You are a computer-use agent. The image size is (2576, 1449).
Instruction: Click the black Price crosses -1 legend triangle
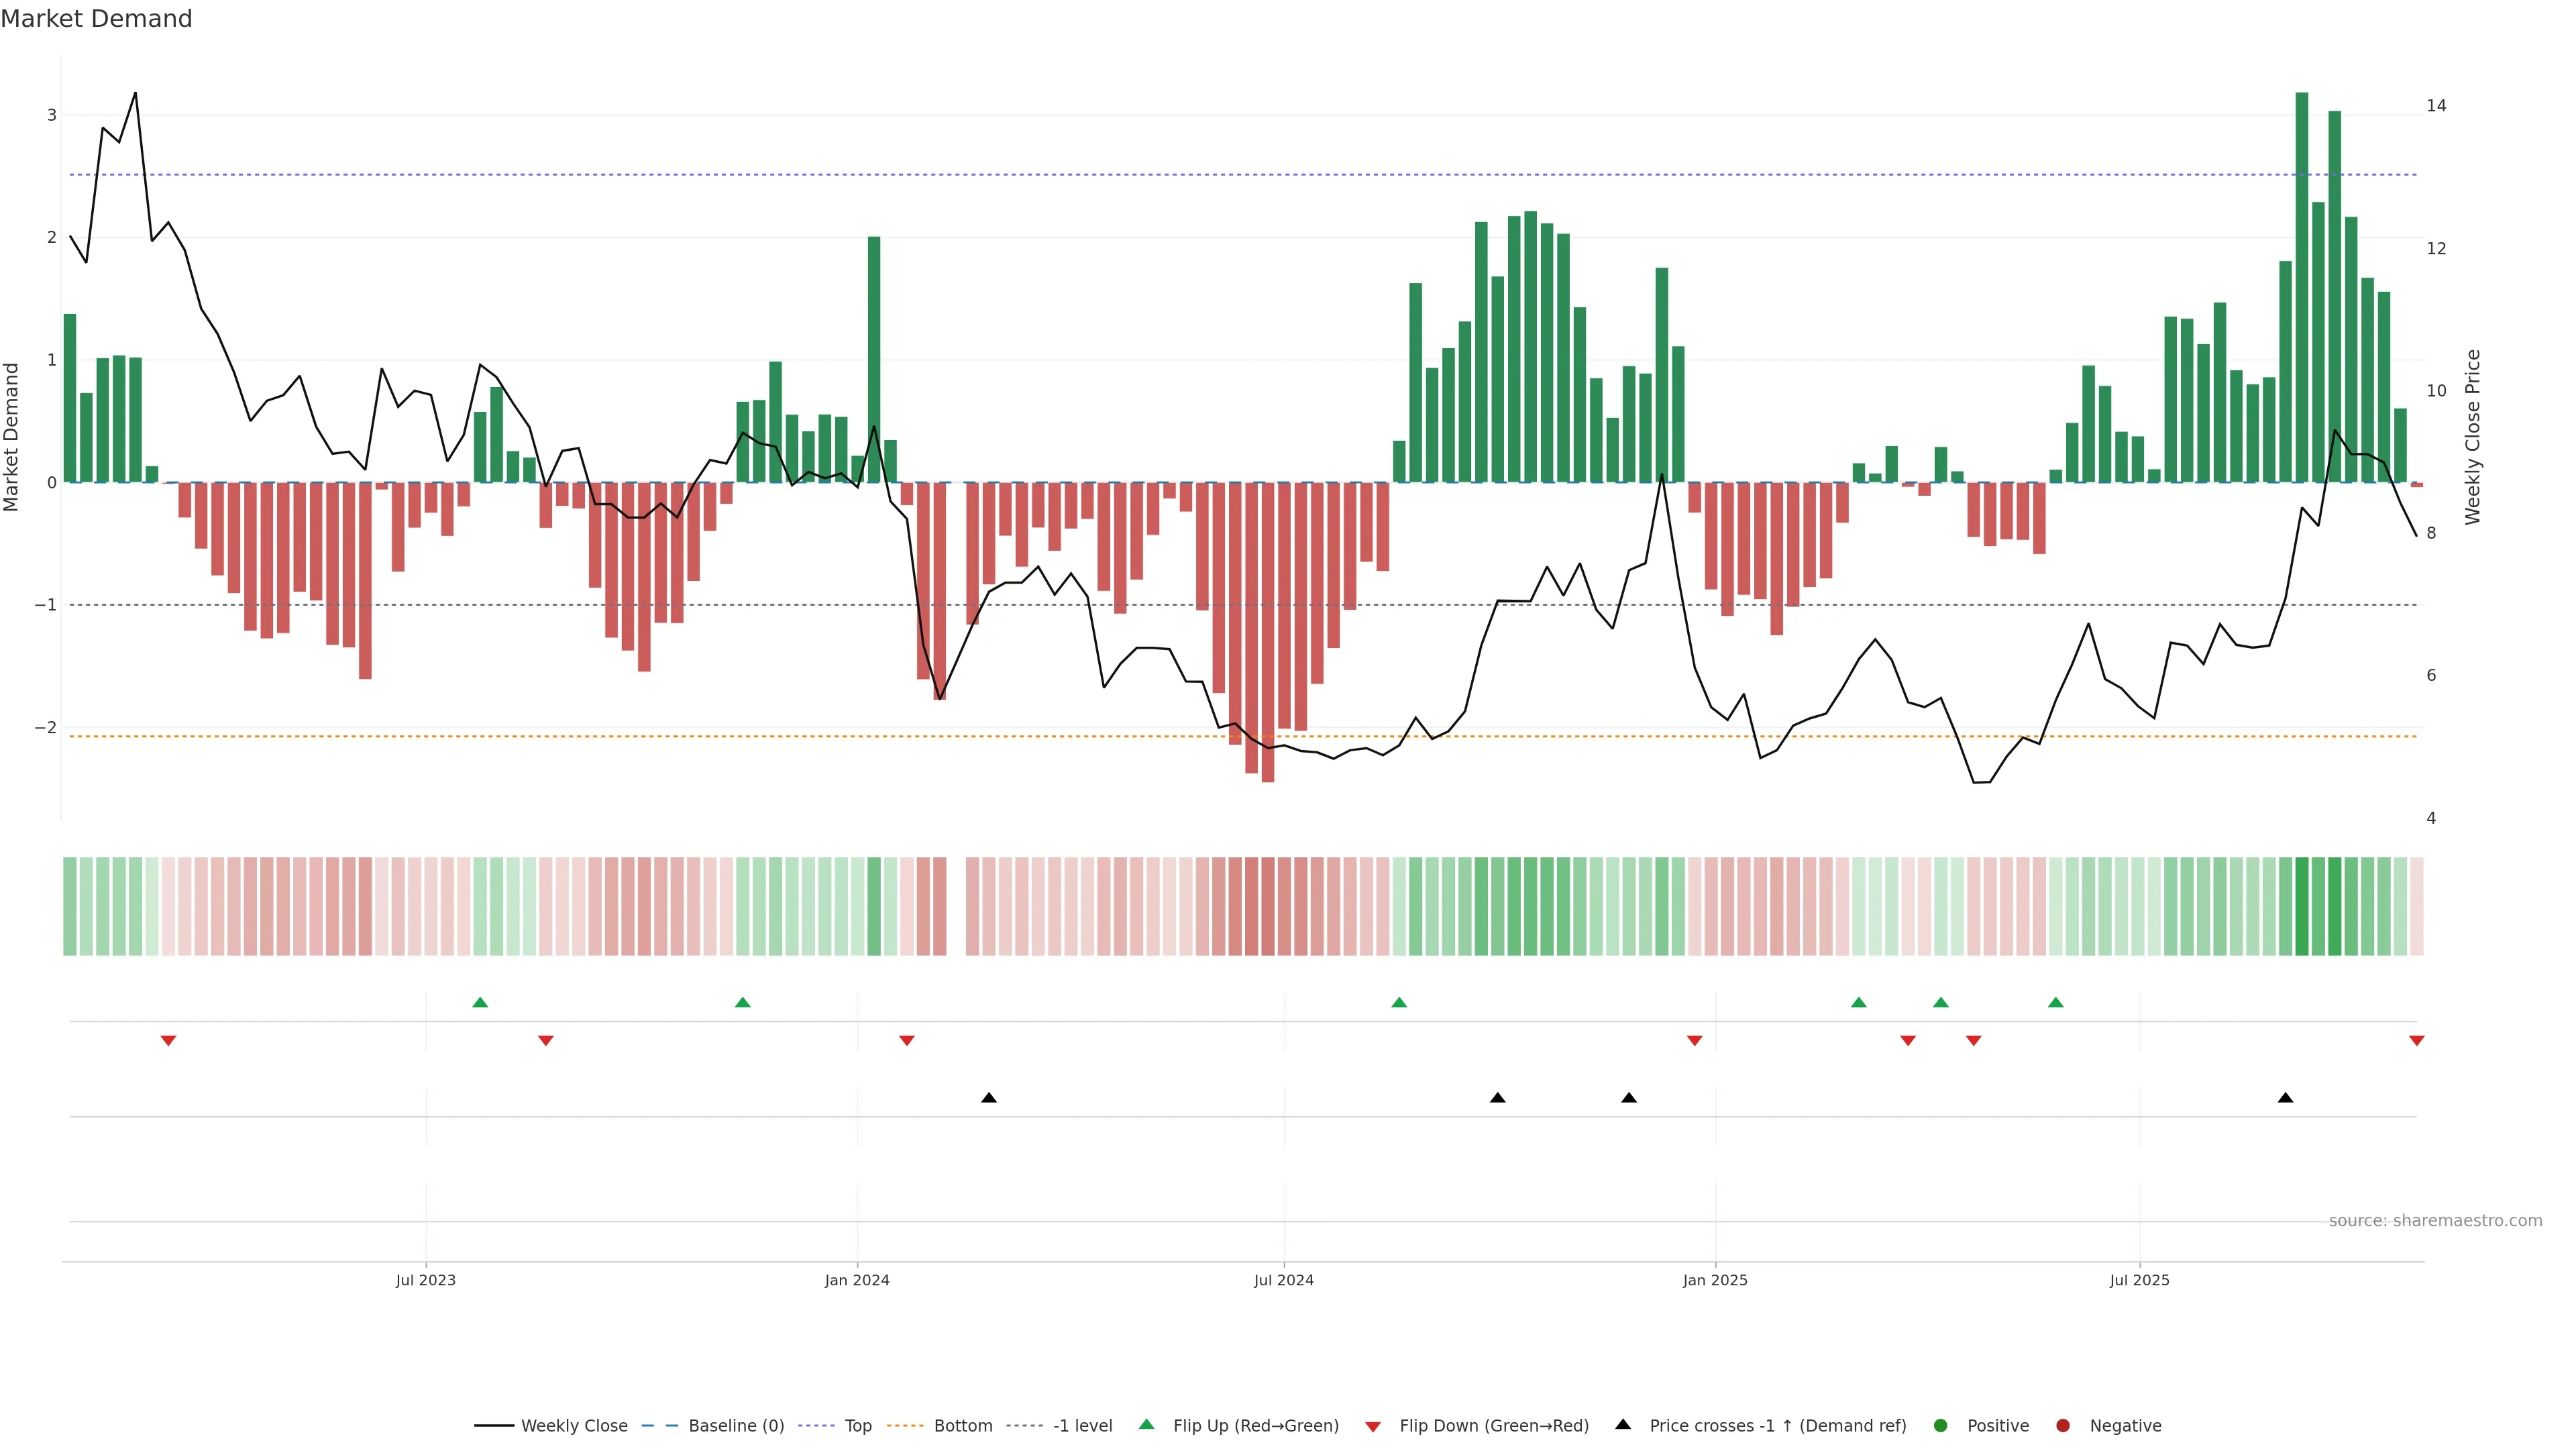point(1623,1425)
